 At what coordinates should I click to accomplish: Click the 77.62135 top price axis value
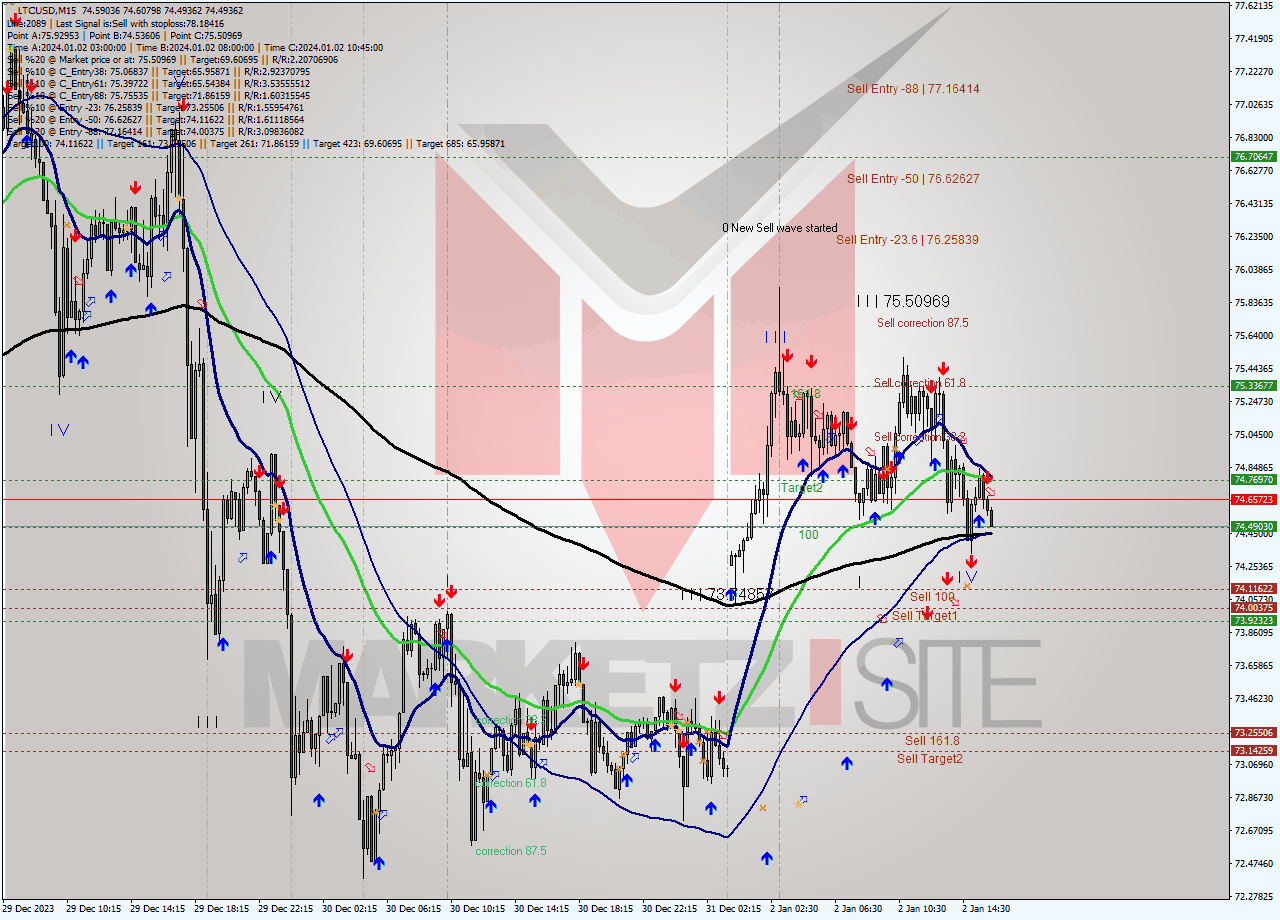(x=1254, y=5)
